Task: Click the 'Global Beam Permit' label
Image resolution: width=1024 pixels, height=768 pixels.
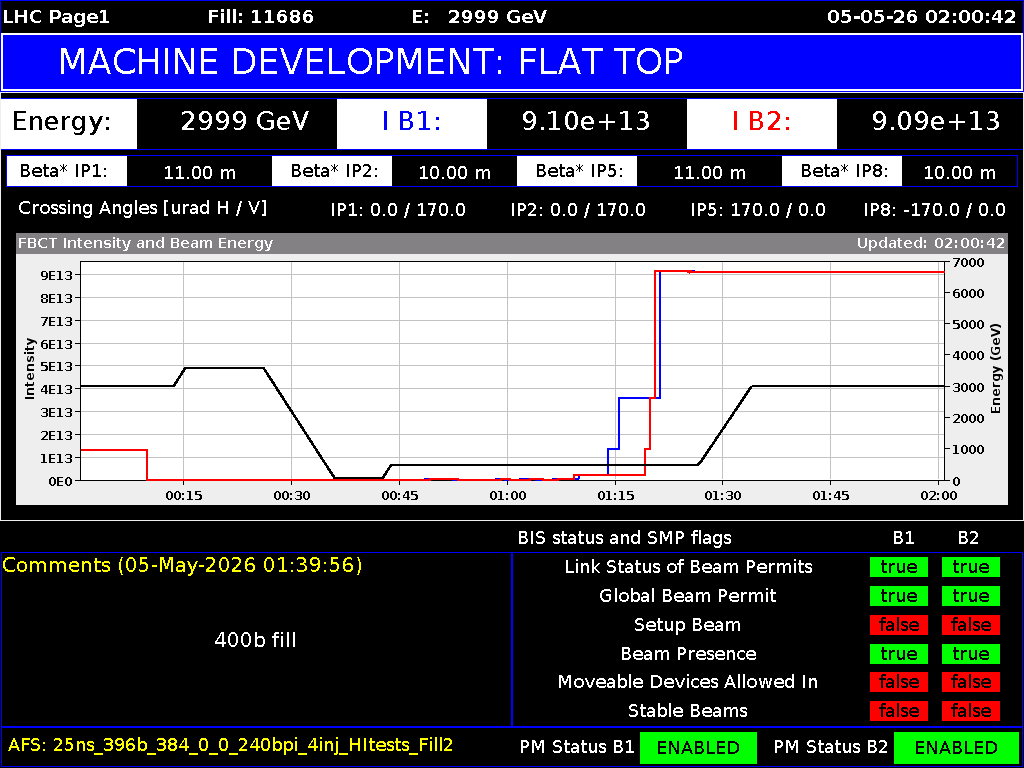Action: tap(688, 596)
